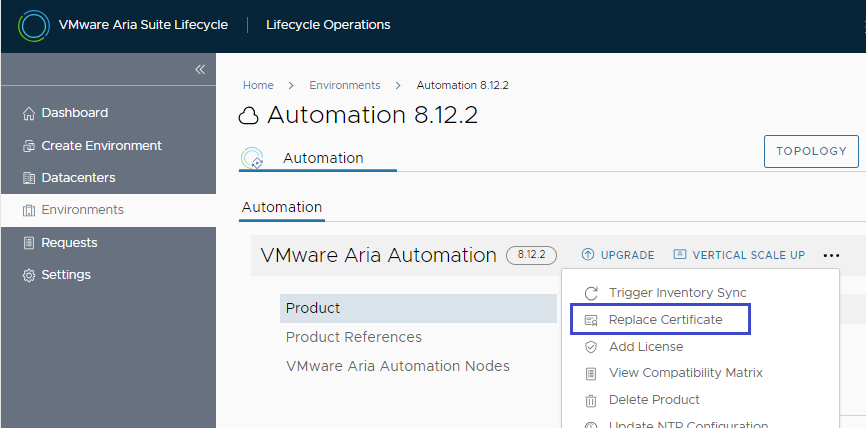Click the Environments icon in the sidebar
Image resolution: width=866 pixels, height=428 pixels.
(28, 210)
